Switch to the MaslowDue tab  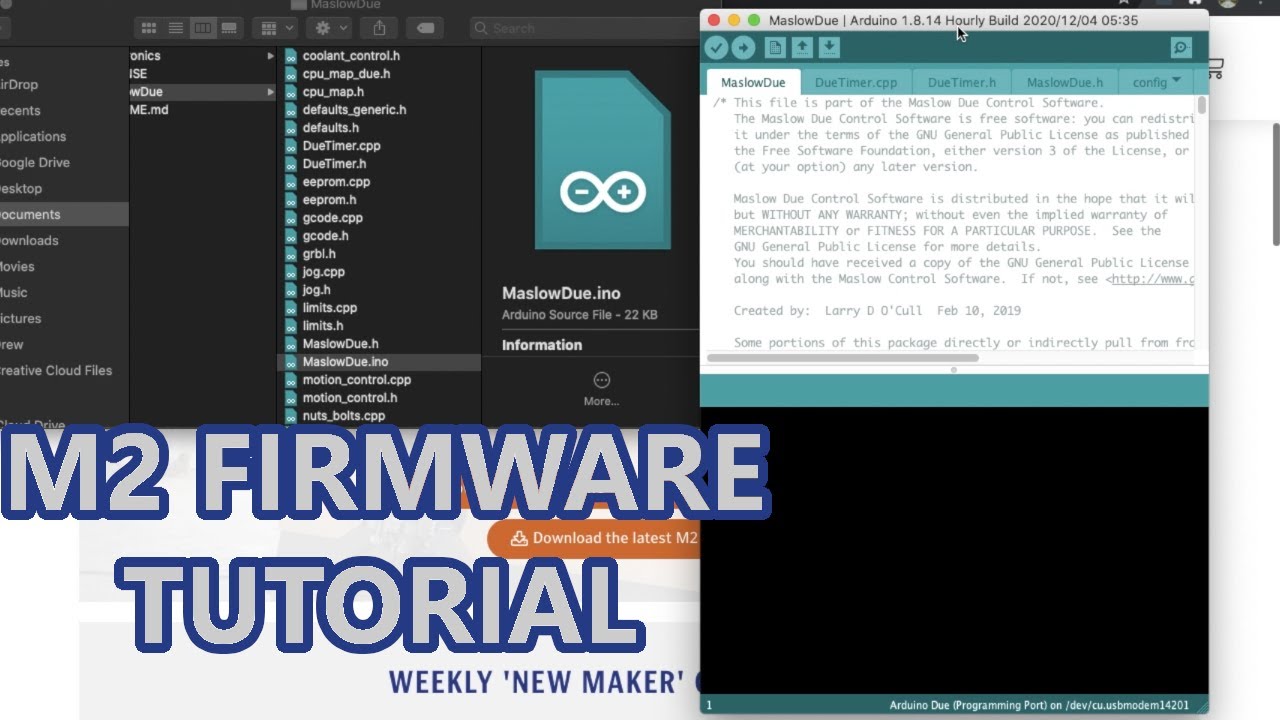pos(753,82)
